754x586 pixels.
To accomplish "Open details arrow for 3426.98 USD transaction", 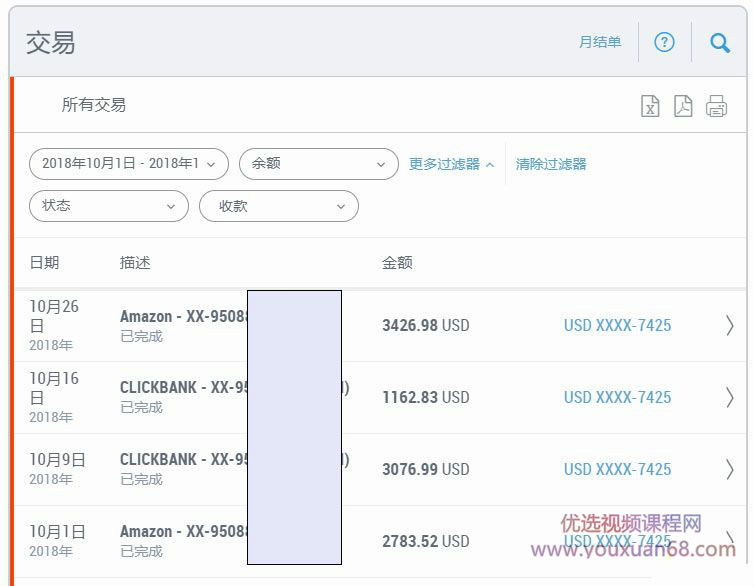I will [x=729, y=325].
